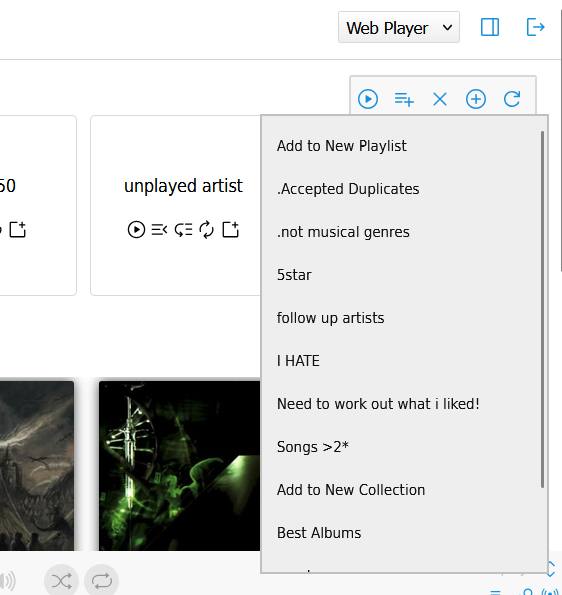Play the unplayed artist smart playlist
This screenshot has width=562, height=595.
tap(136, 230)
